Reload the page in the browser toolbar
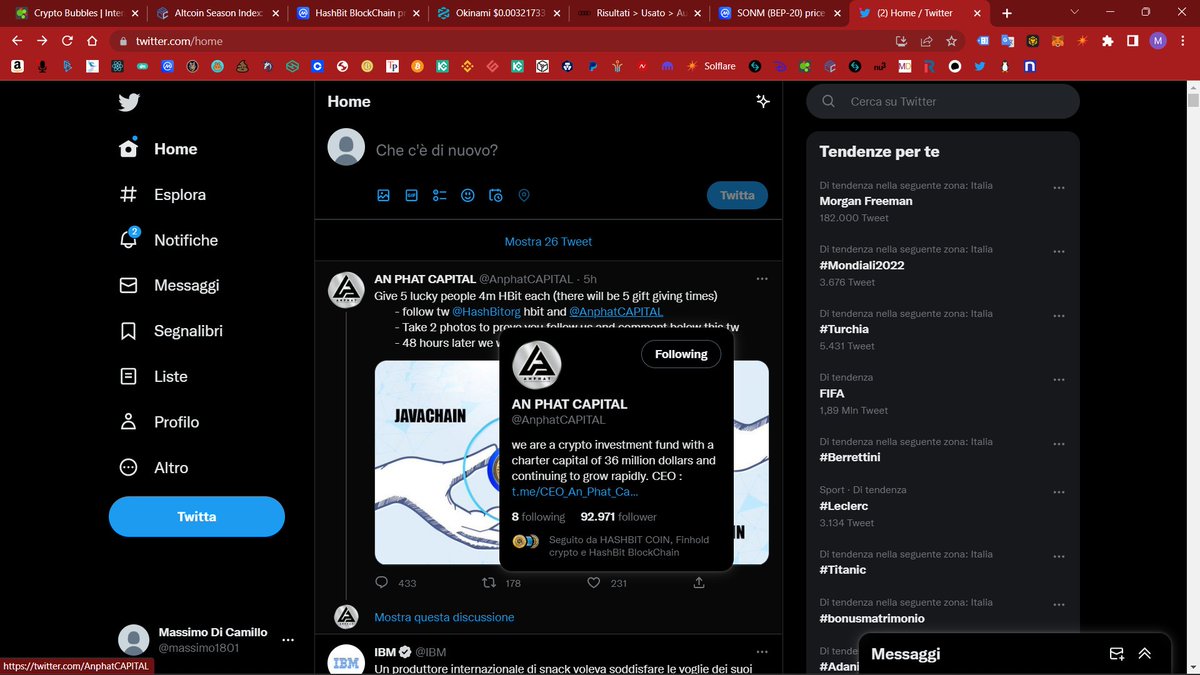Screen dimensions: 1200x675 pyautogui.click(x=67, y=41)
